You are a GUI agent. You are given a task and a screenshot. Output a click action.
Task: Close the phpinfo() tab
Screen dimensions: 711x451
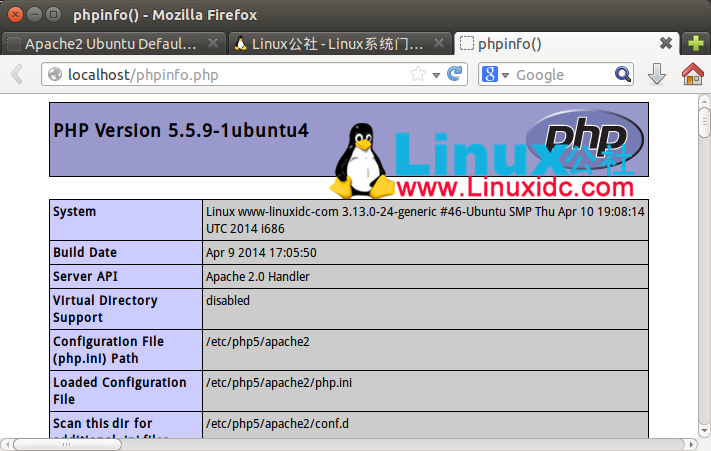coord(666,44)
